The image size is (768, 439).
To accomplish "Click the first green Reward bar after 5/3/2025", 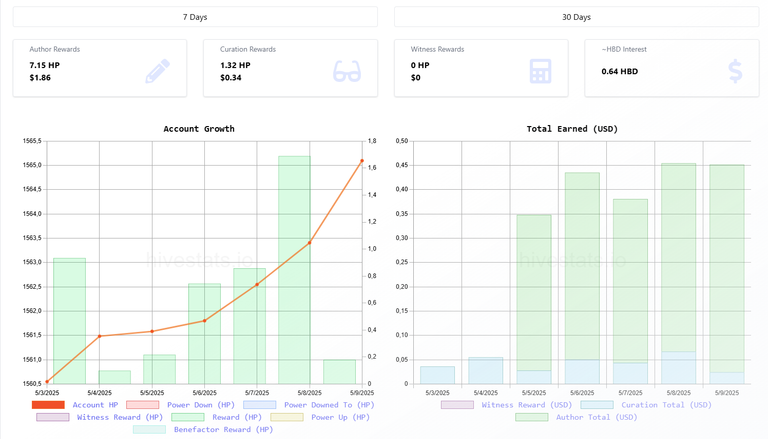I will click(70, 321).
